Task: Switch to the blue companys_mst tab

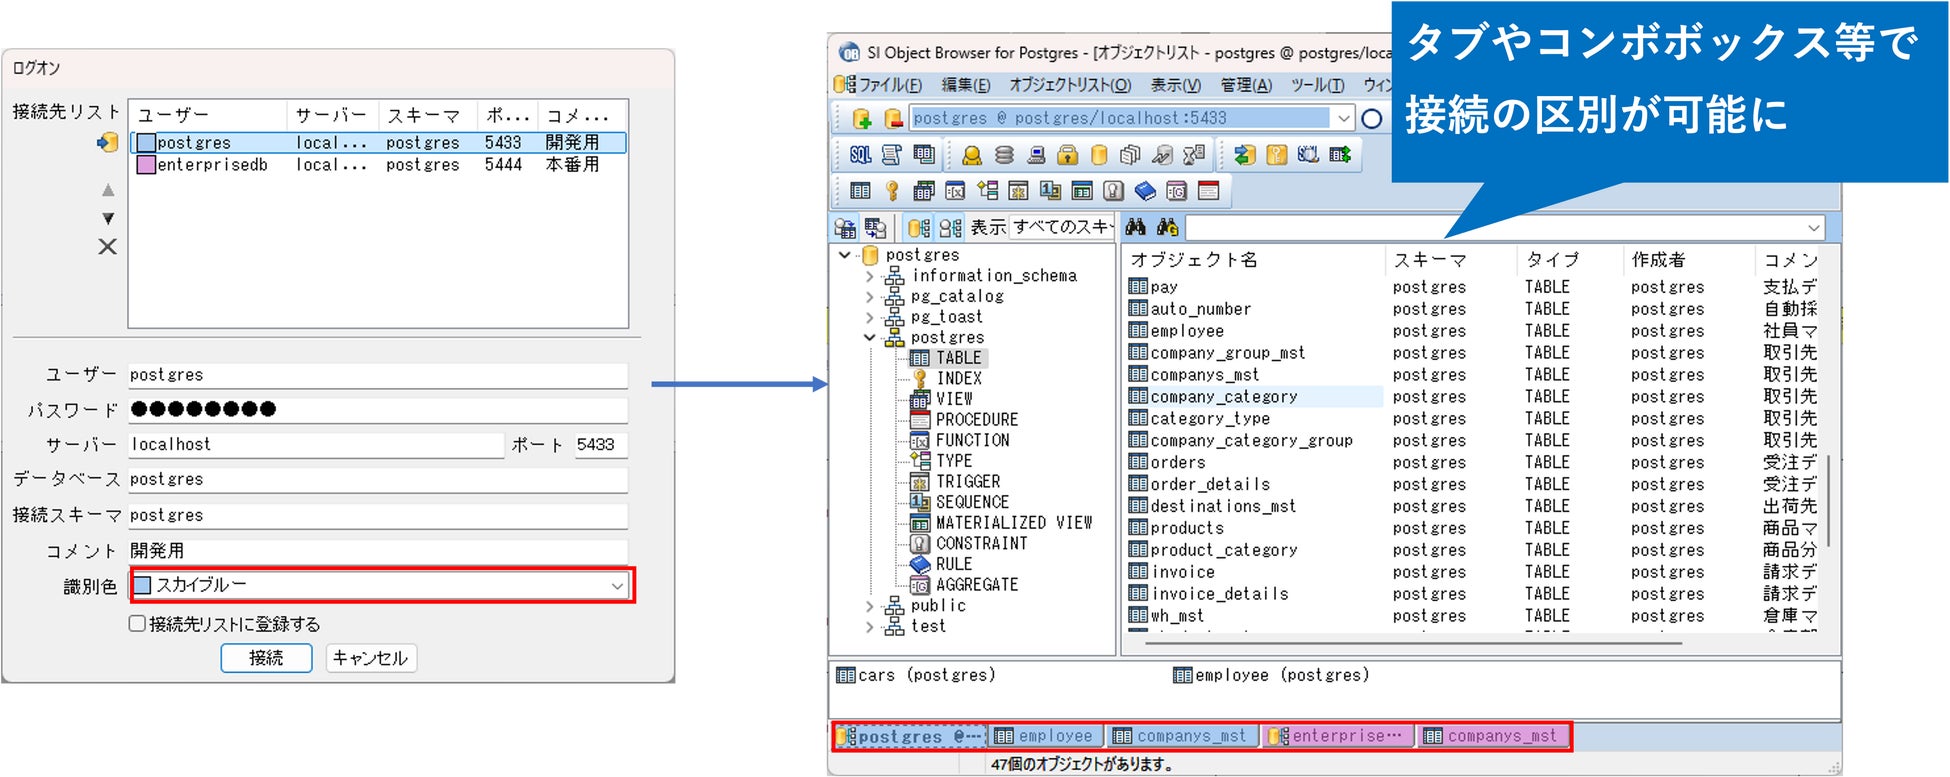Action: click(x=1181, y=736)
